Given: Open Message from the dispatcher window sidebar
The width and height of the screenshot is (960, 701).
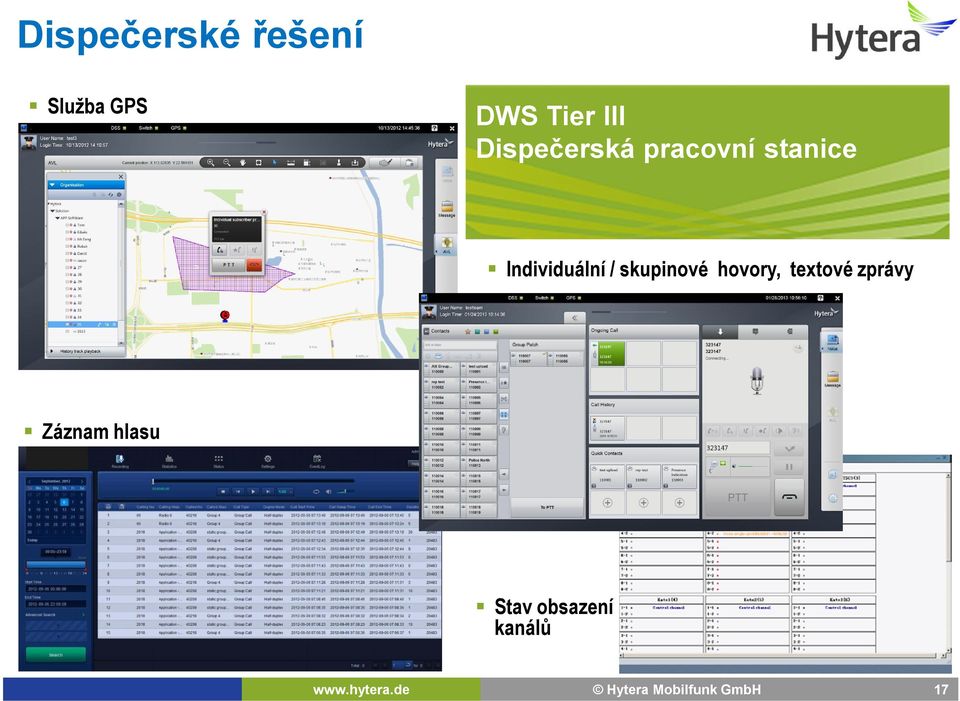Looking at the screenshot, I should point(833,379).
